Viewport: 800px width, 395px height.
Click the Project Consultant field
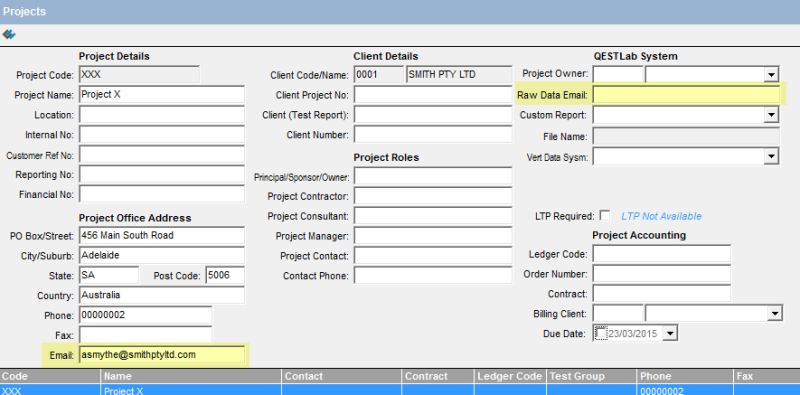(x=433, y=216)
